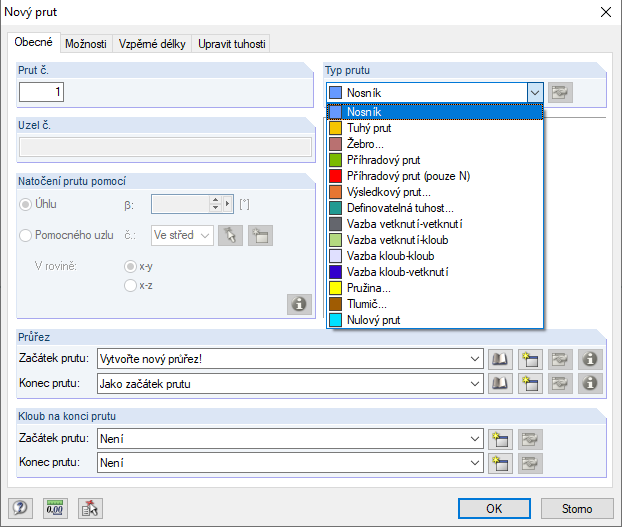Choose the x-z plane radio button
This screenshot has height=527, width=622.
(130, 286)
